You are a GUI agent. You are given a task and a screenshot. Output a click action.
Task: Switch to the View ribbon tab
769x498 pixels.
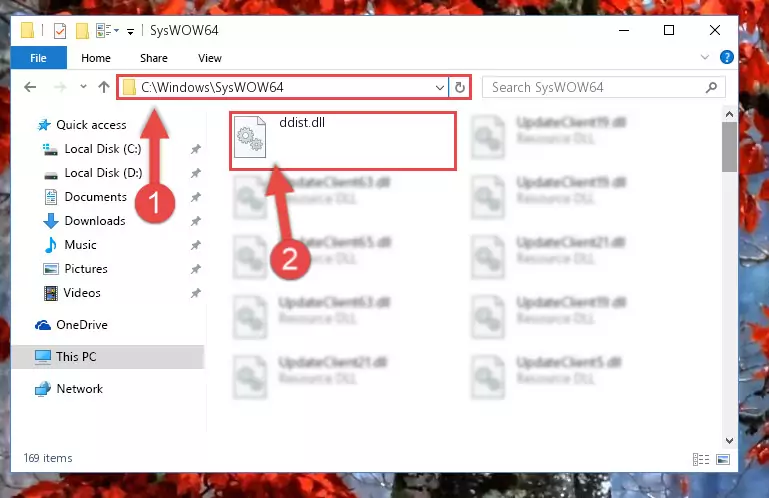209,58
